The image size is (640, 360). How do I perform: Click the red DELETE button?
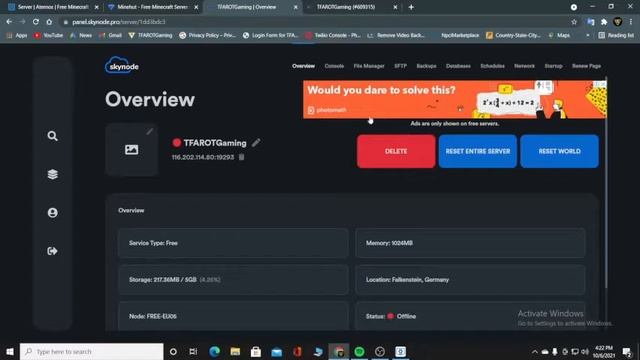point(396,151)
